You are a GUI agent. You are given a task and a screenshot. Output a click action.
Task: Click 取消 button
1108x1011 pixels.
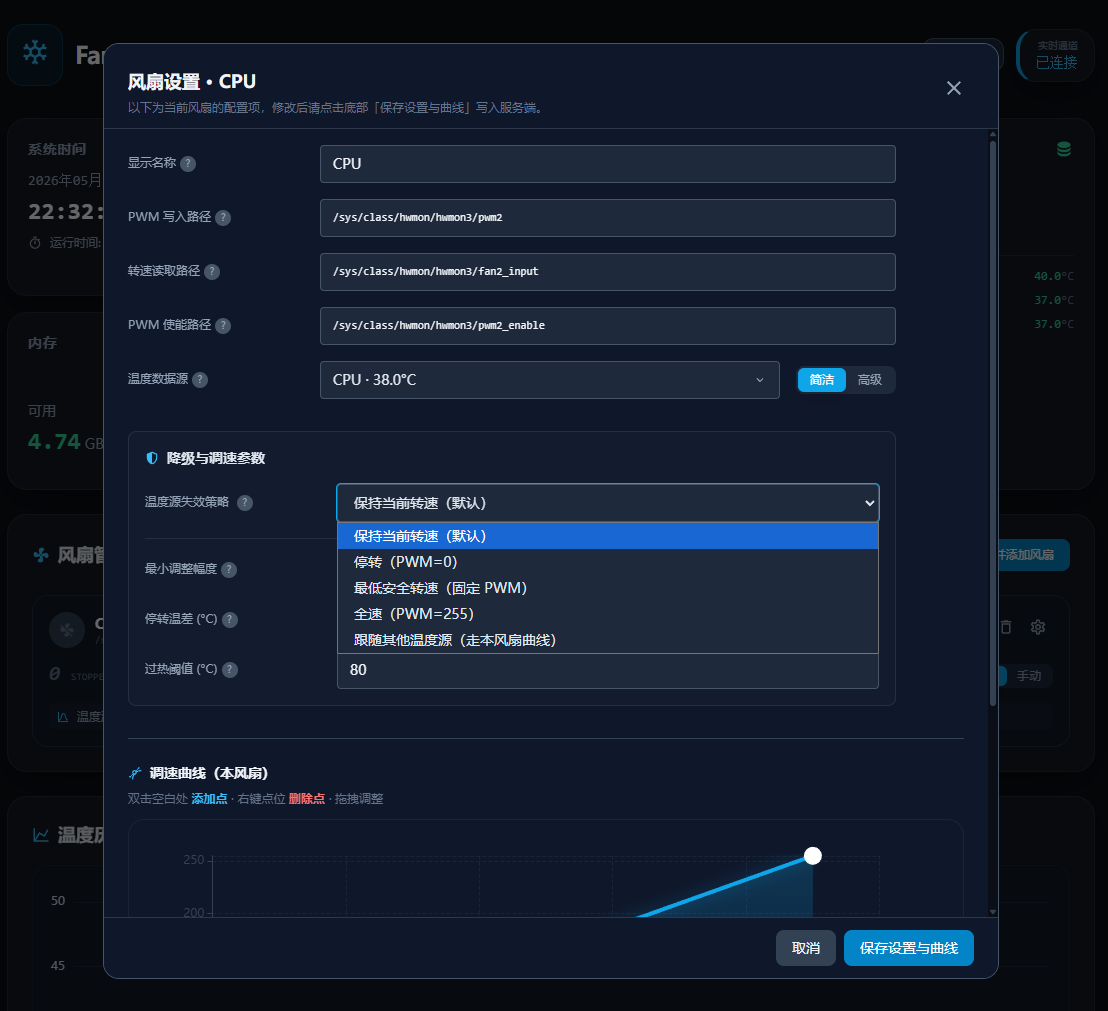tap(806, 948)
